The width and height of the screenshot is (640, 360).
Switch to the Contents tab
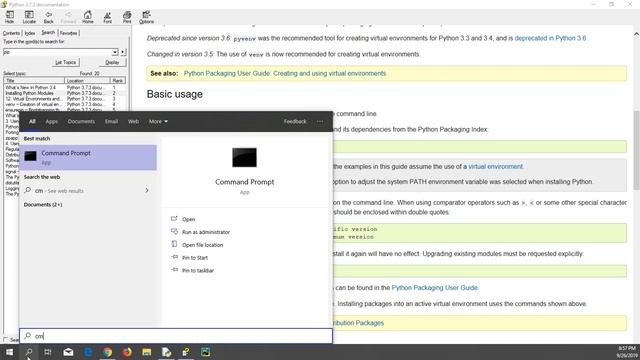(11, 33)
